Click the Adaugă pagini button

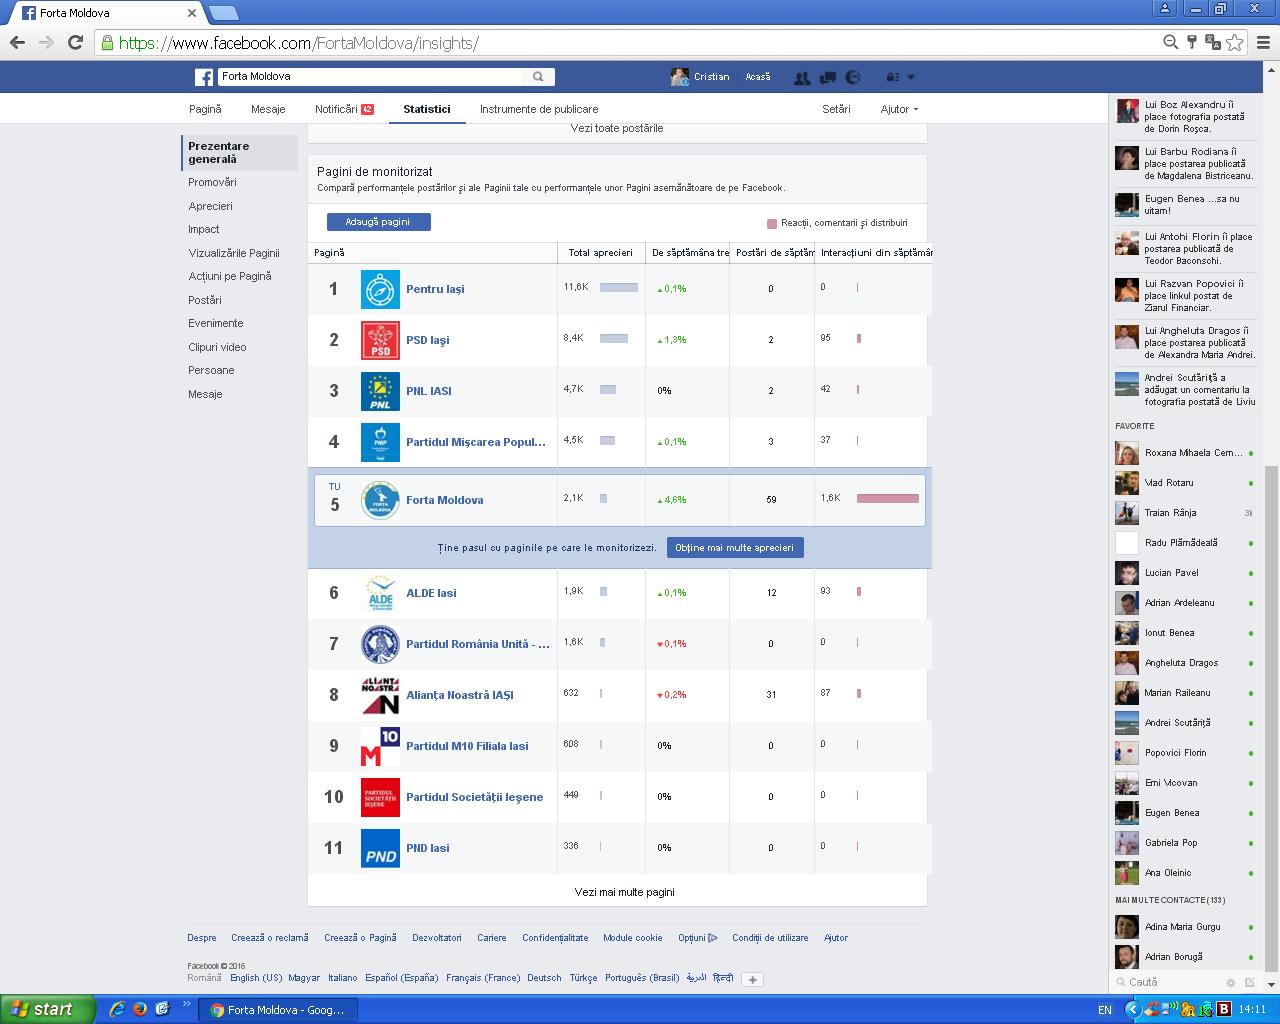pos(379,222)
